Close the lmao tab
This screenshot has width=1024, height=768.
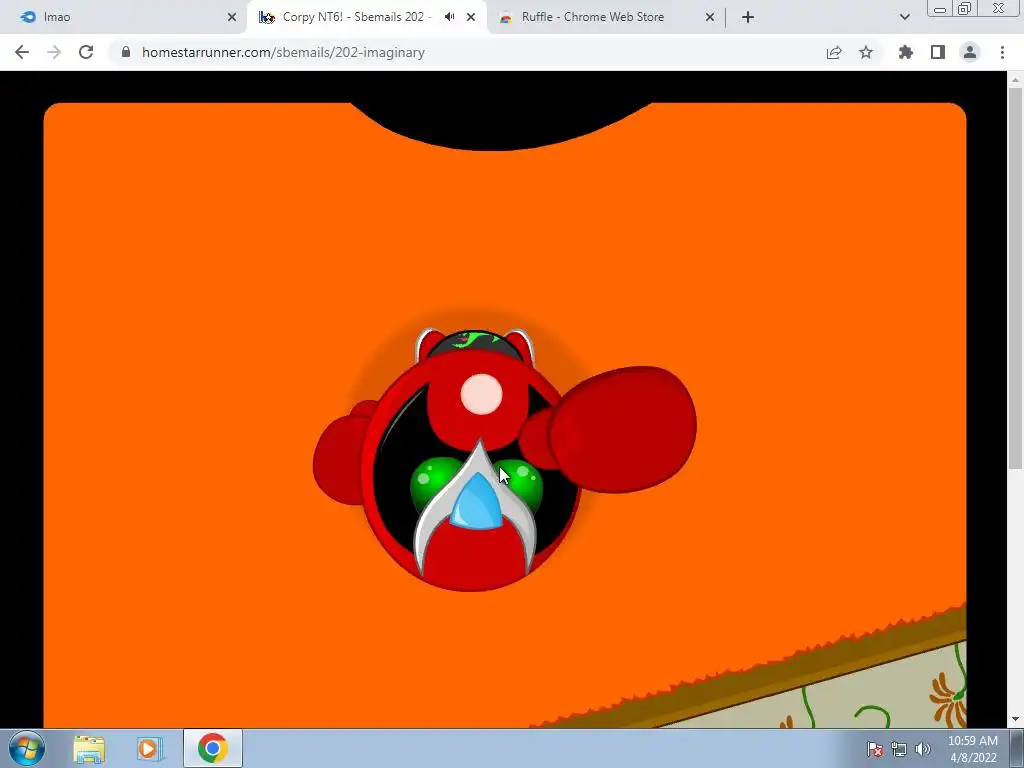pyautogui.click(x=232, y=17)
